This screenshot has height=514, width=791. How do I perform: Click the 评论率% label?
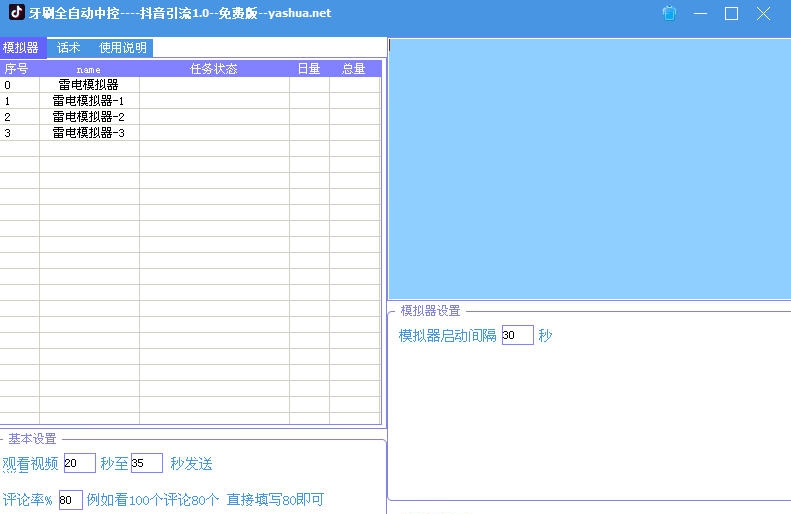(27, 500)
